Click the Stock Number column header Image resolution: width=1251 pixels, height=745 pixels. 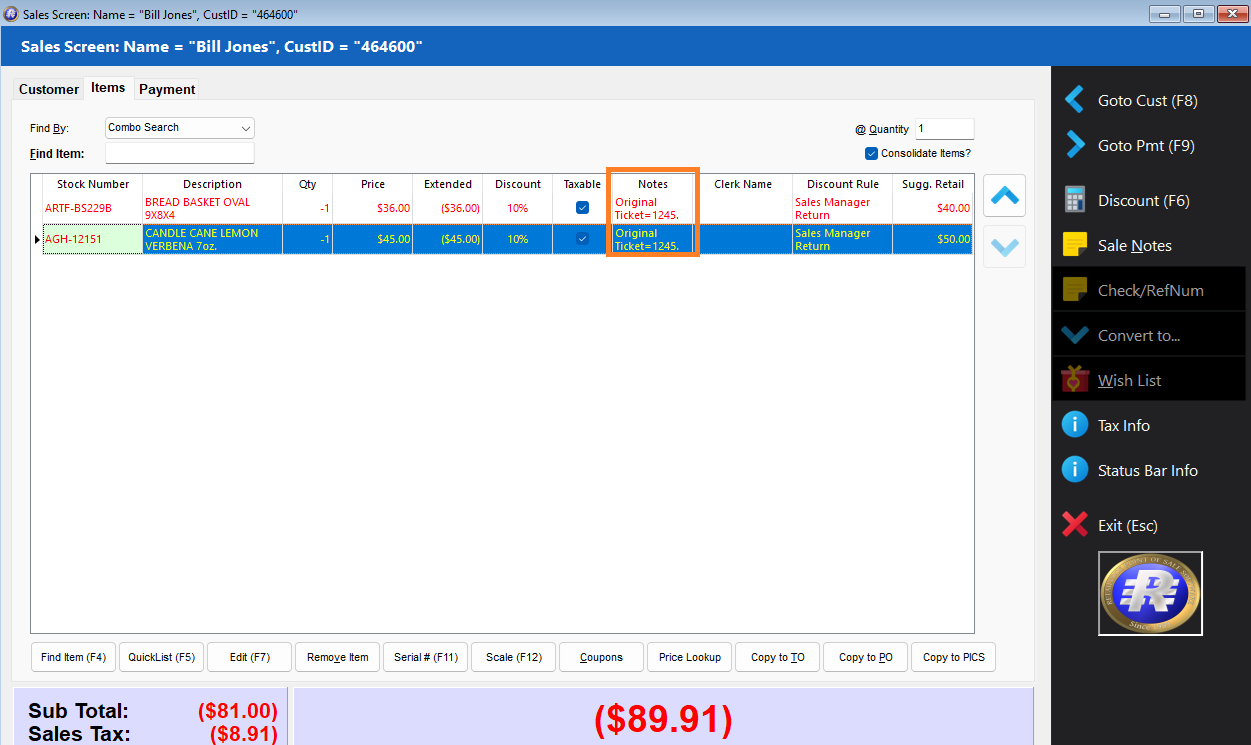pos(93,184)
